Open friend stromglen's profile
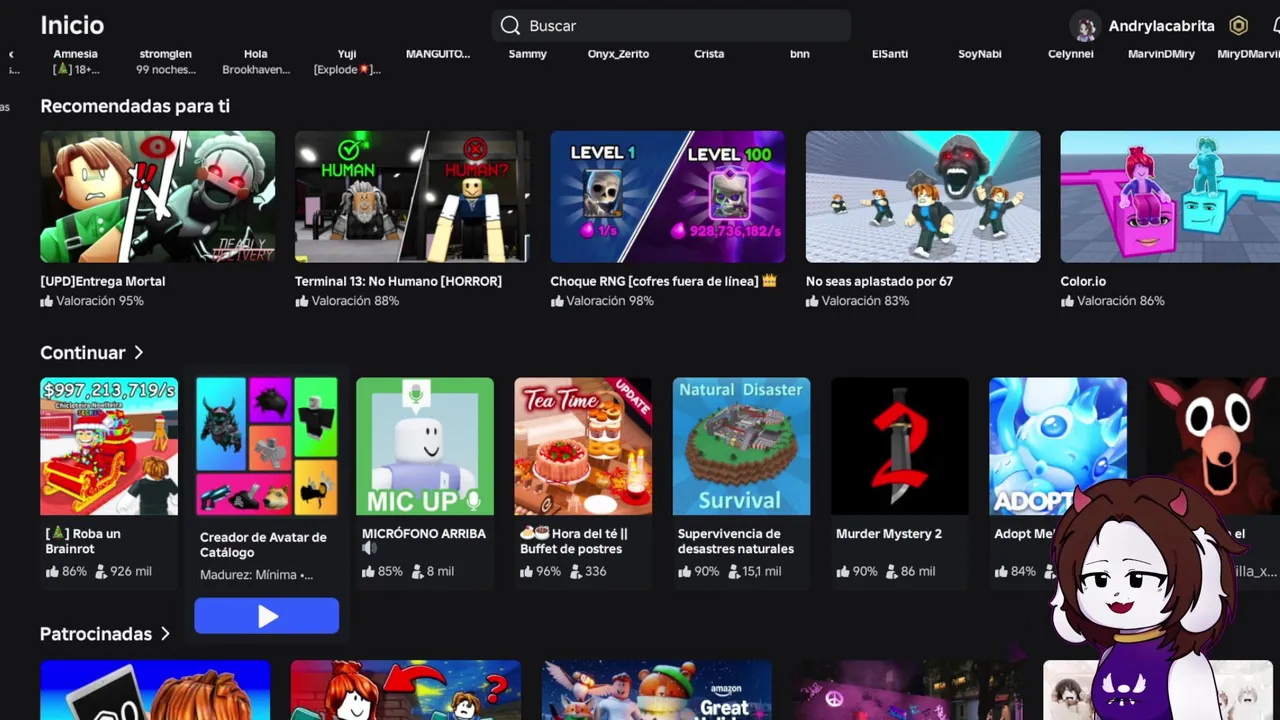The image size is (1280, 720). click(166, 54)
